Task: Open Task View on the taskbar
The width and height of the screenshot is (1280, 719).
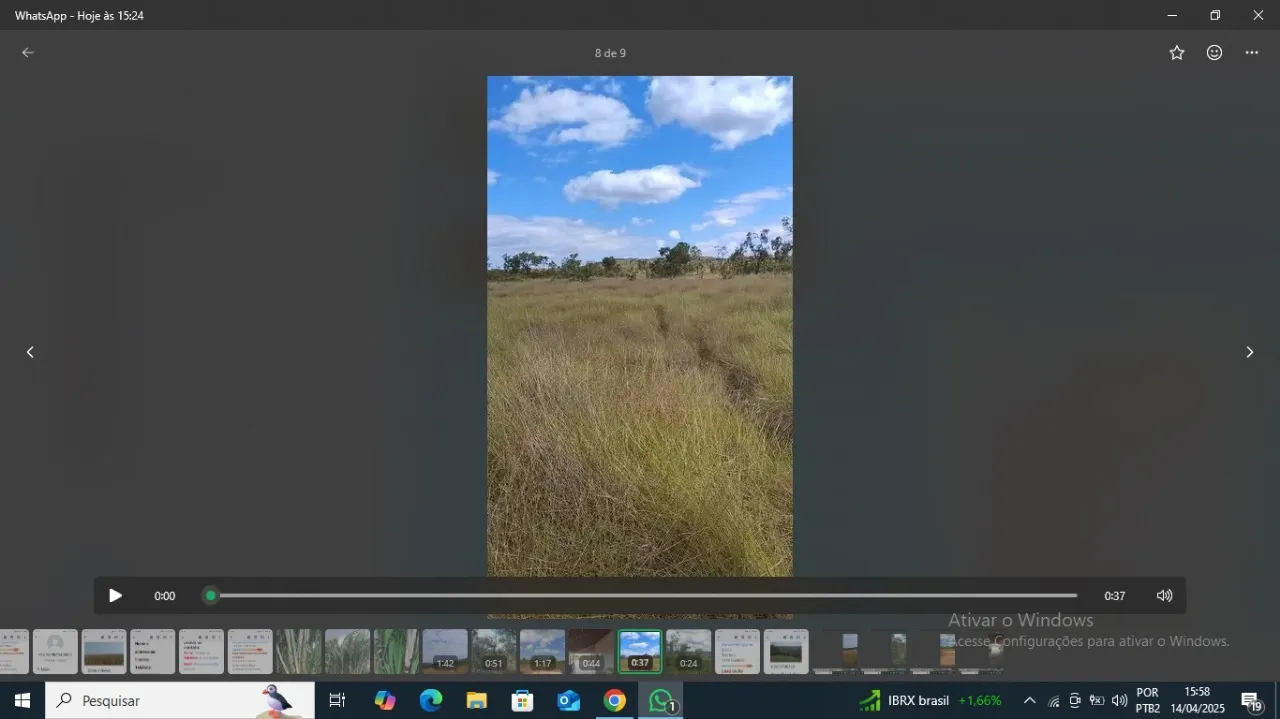Action: point(337,701)
